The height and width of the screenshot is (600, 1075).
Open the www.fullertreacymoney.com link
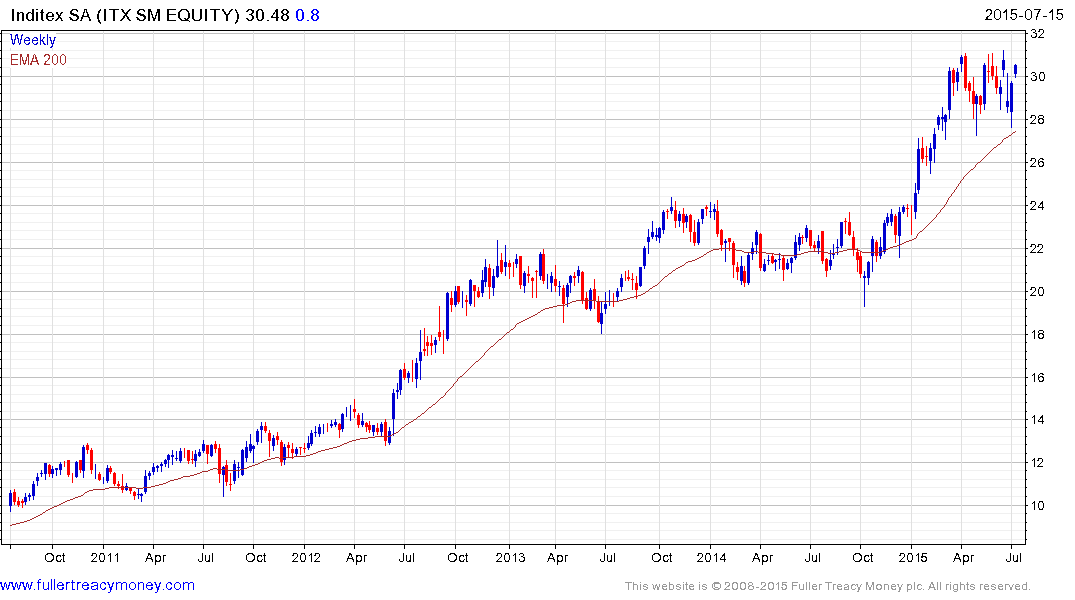(98, 585)
